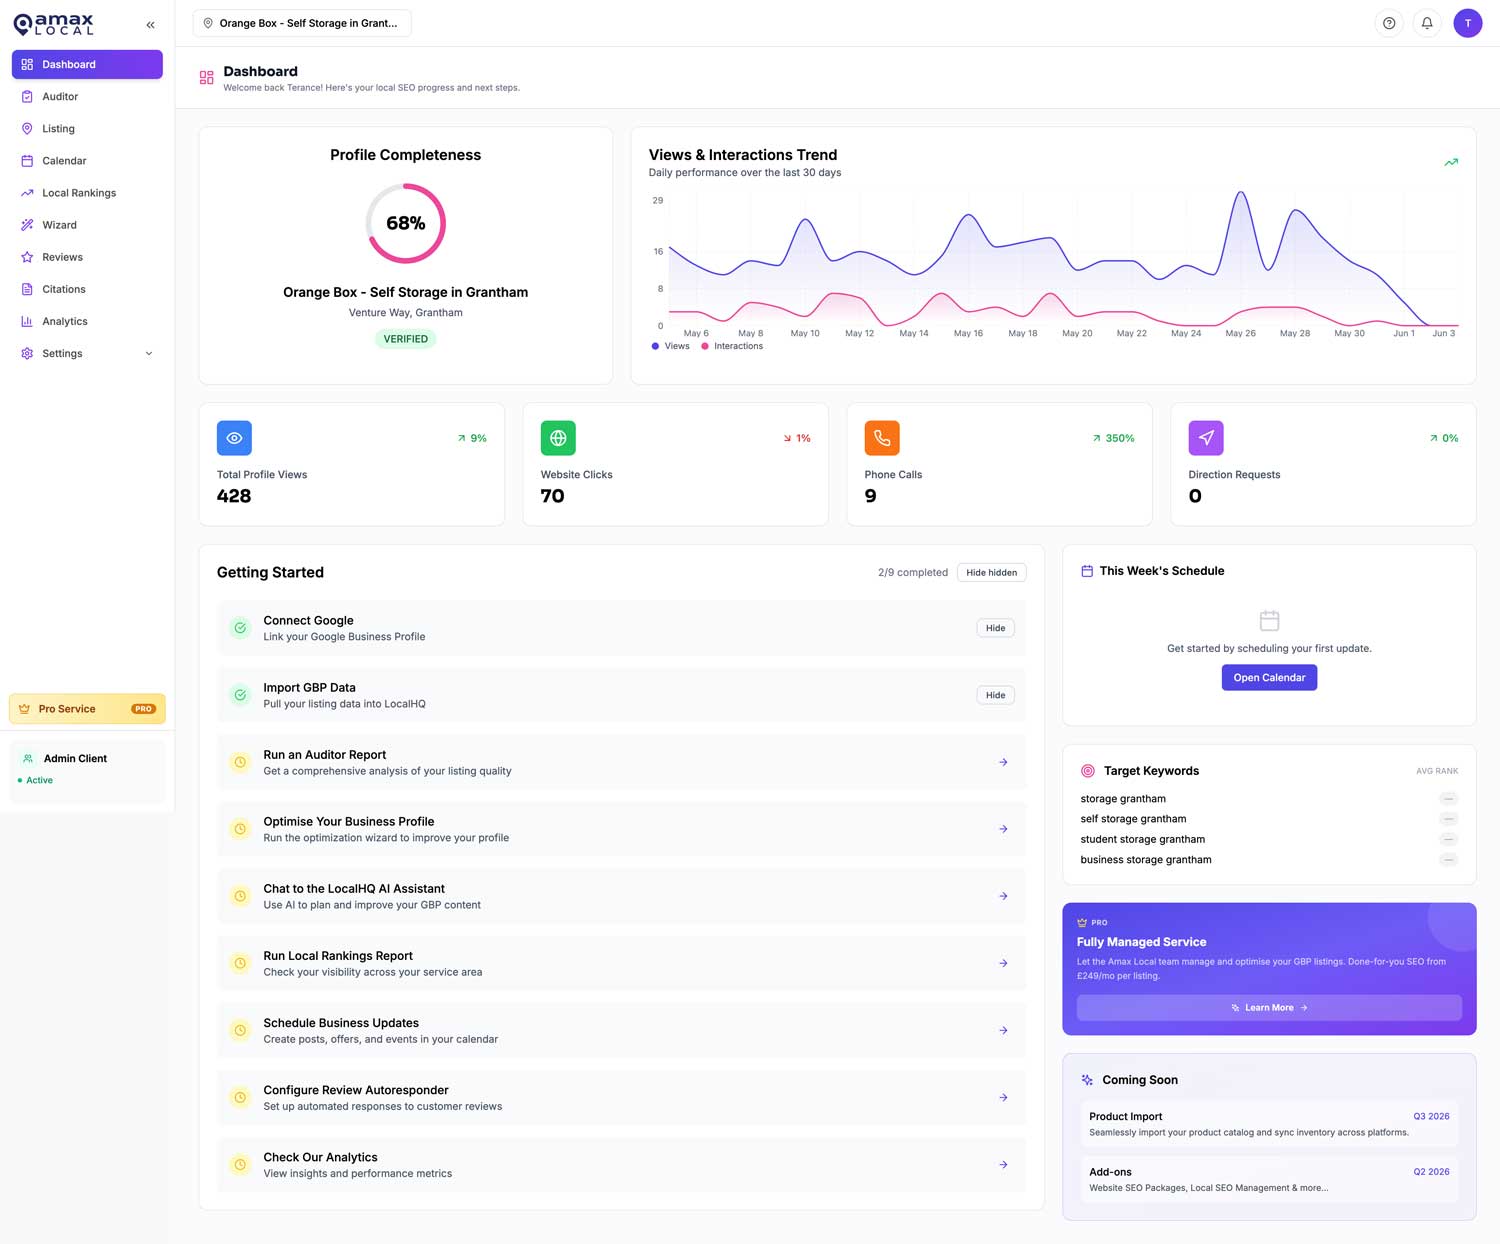Select keyword "storage grantham"
The width and height of the screenshot is (1500, 1244).
point(1123,799)
